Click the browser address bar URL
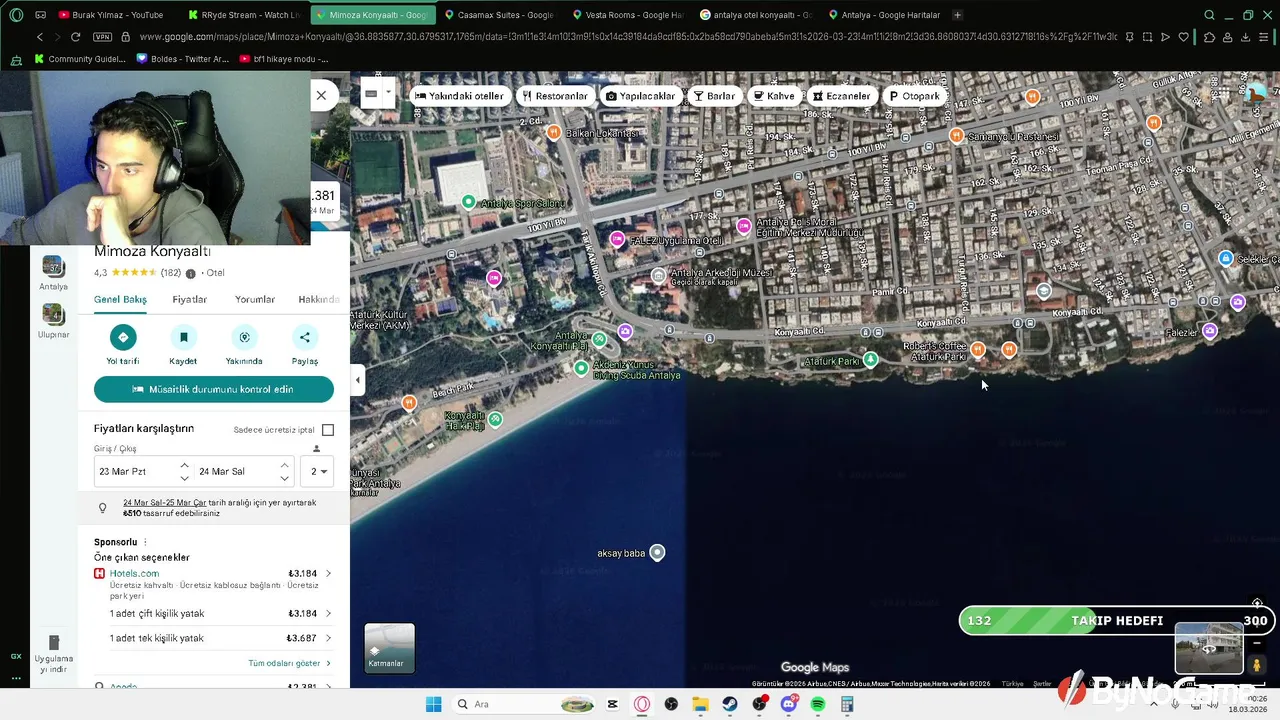The width and height of the screenshot is (1280, 720). 628,37
